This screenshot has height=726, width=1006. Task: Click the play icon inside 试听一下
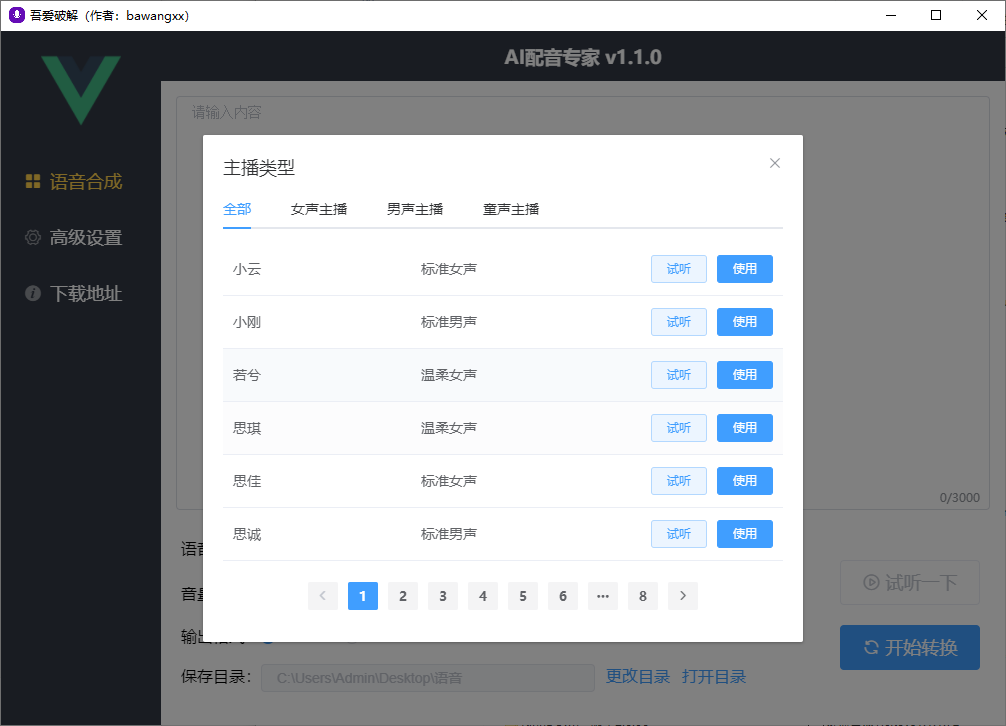(x=871, y=582)
